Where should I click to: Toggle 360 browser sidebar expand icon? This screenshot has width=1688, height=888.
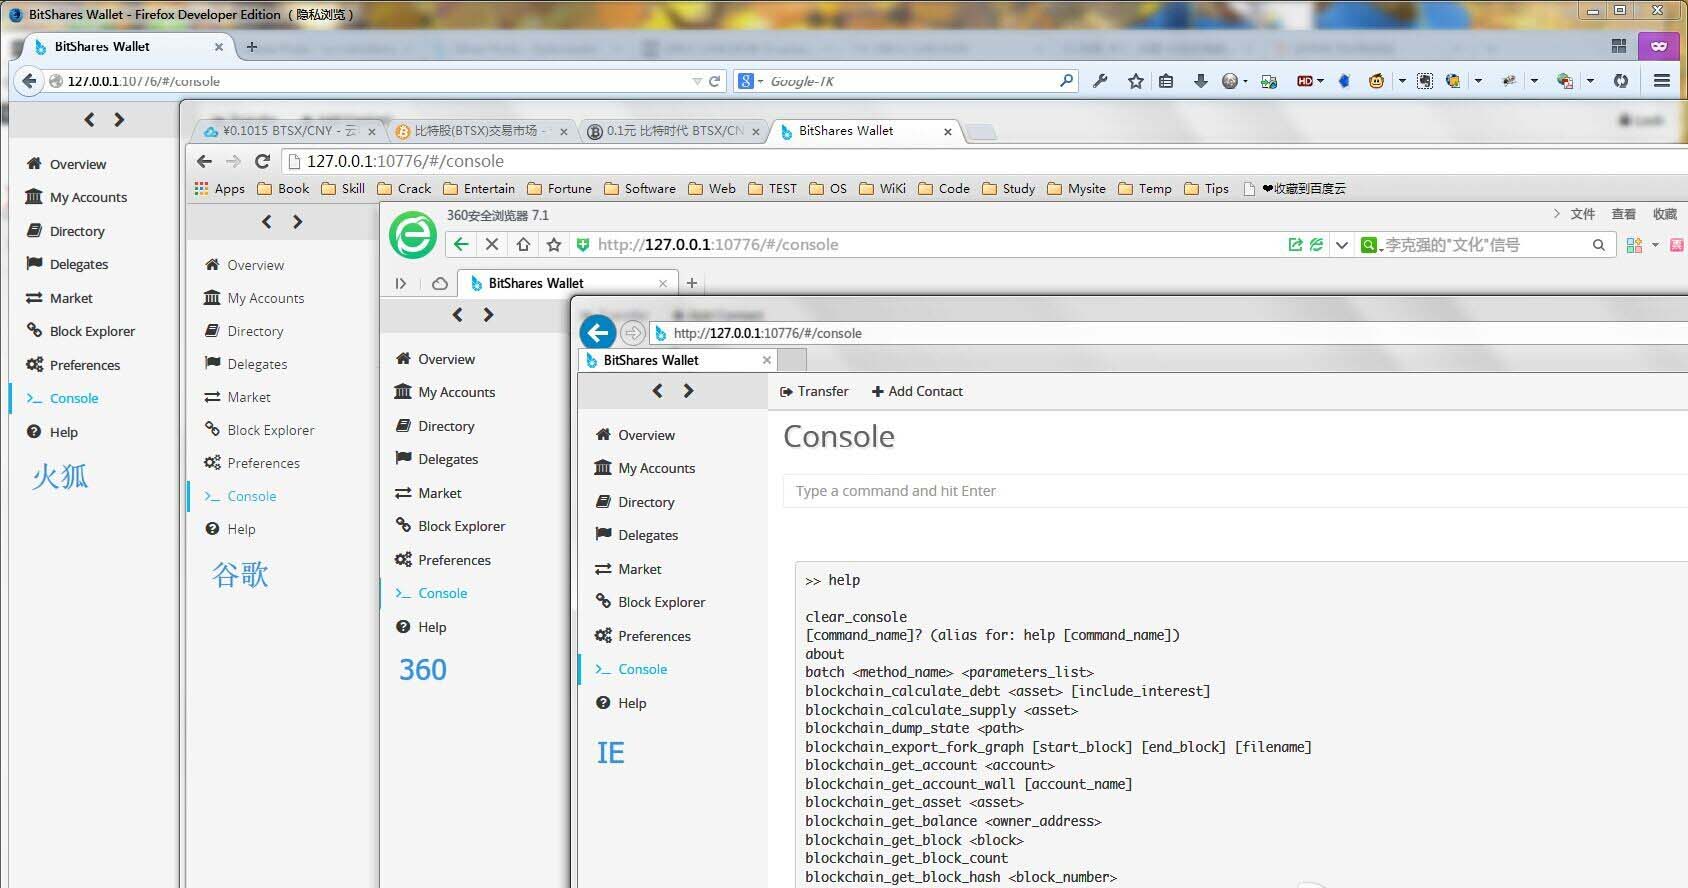click(x=400, y=283)
